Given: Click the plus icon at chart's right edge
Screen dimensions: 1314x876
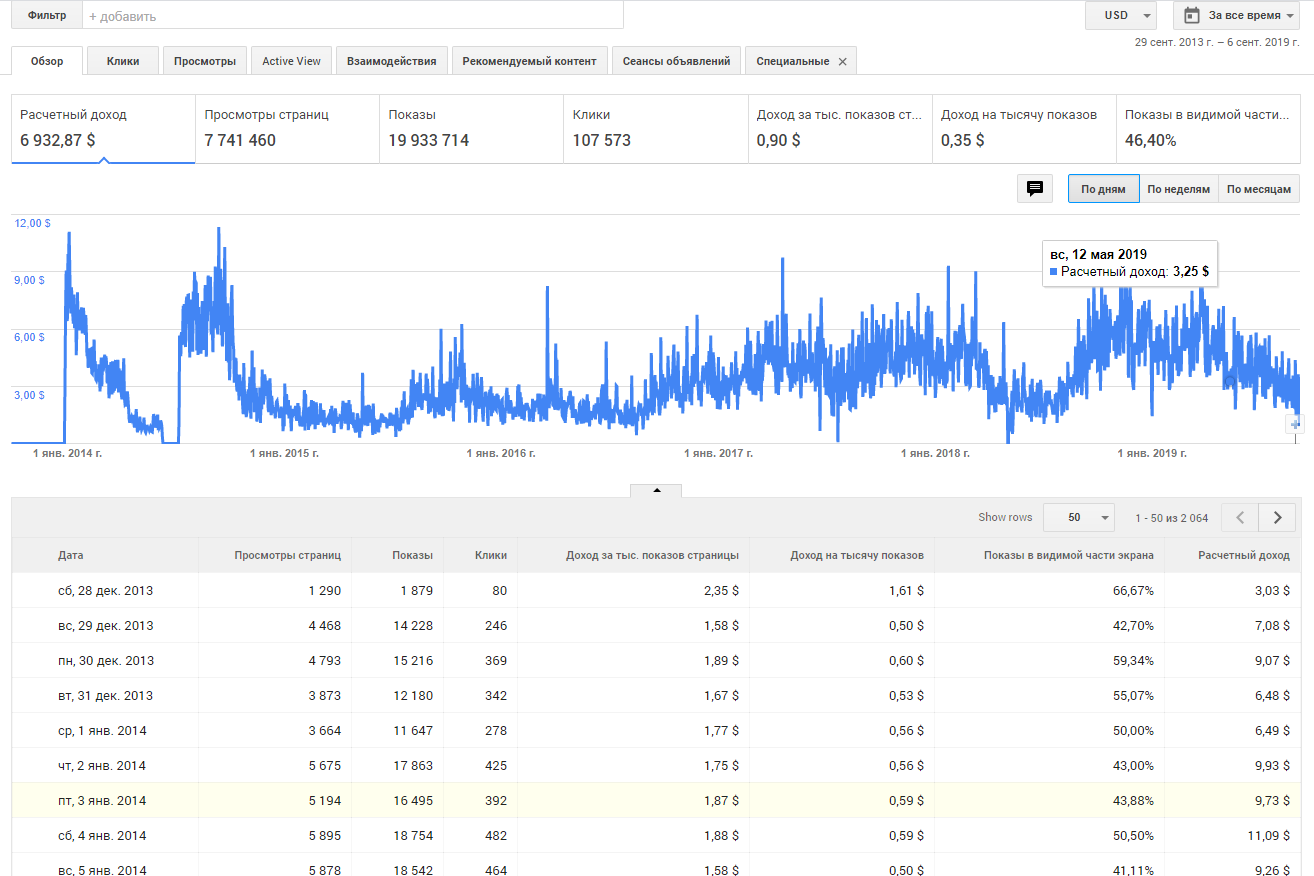Looking at the screenshot, I should tap(1297, 424).
